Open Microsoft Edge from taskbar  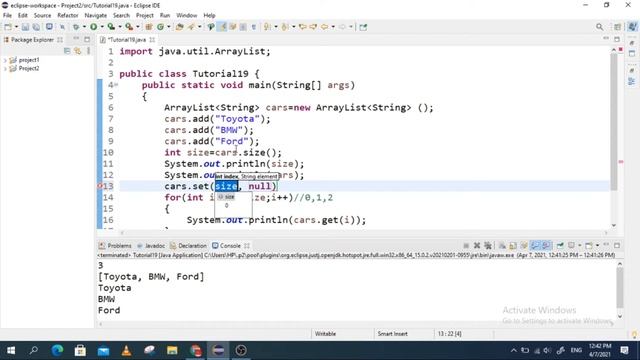click(x=57, y=350)
